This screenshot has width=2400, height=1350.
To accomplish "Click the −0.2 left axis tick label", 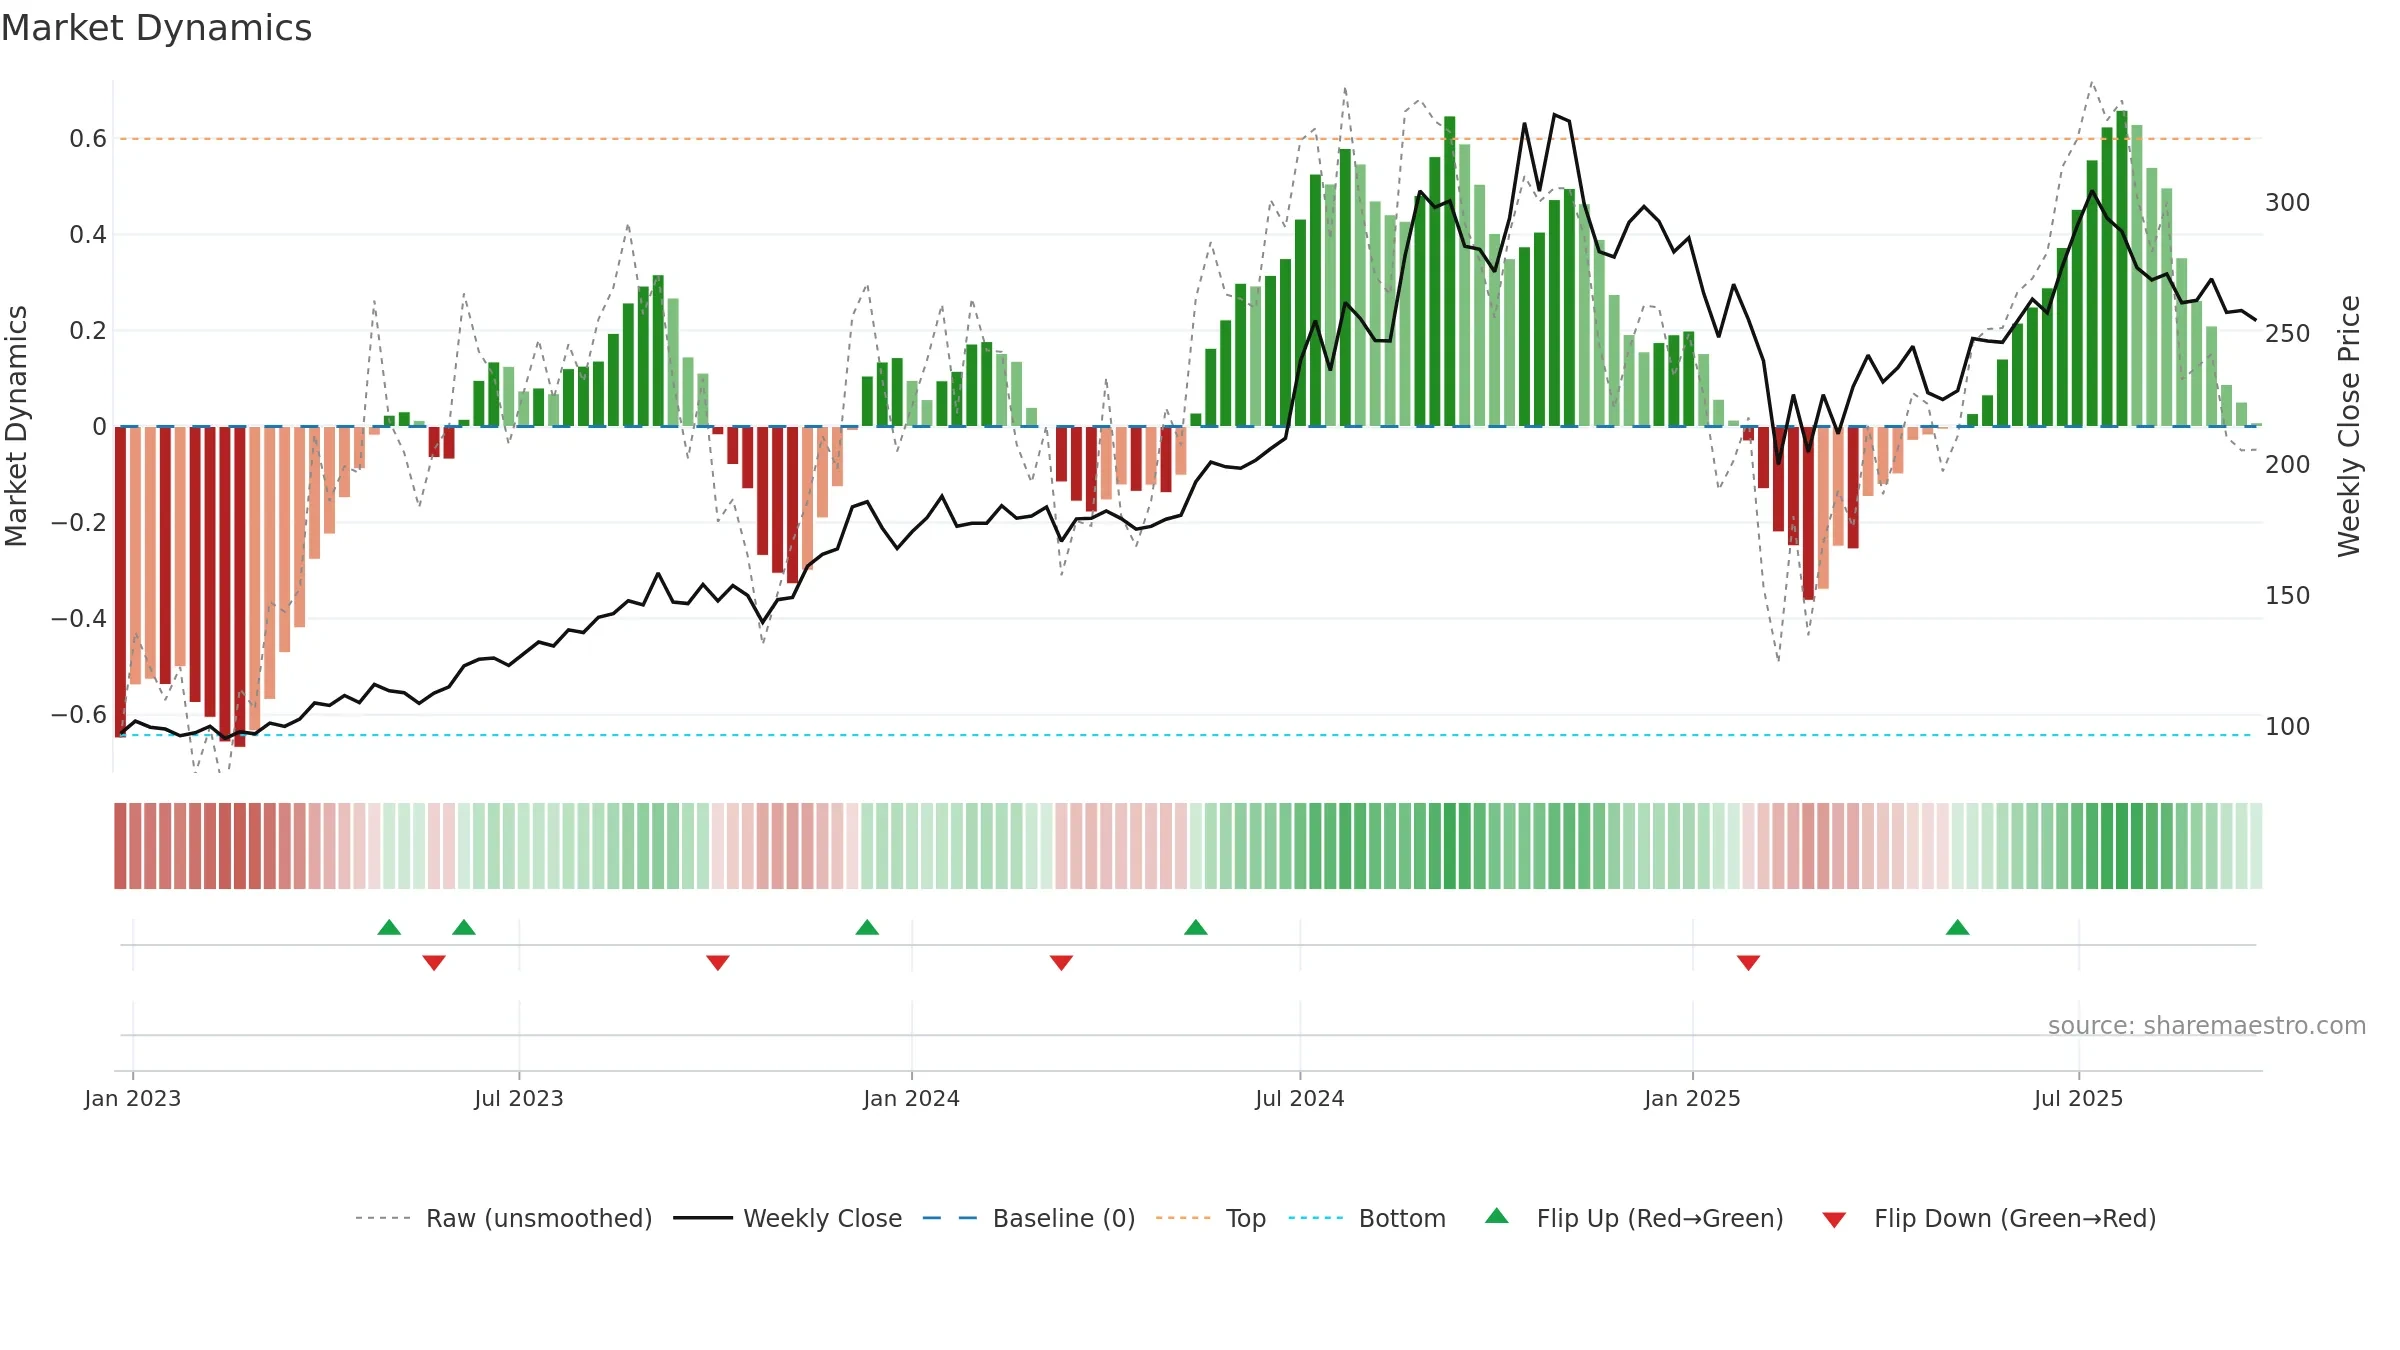I will (79, 522).
